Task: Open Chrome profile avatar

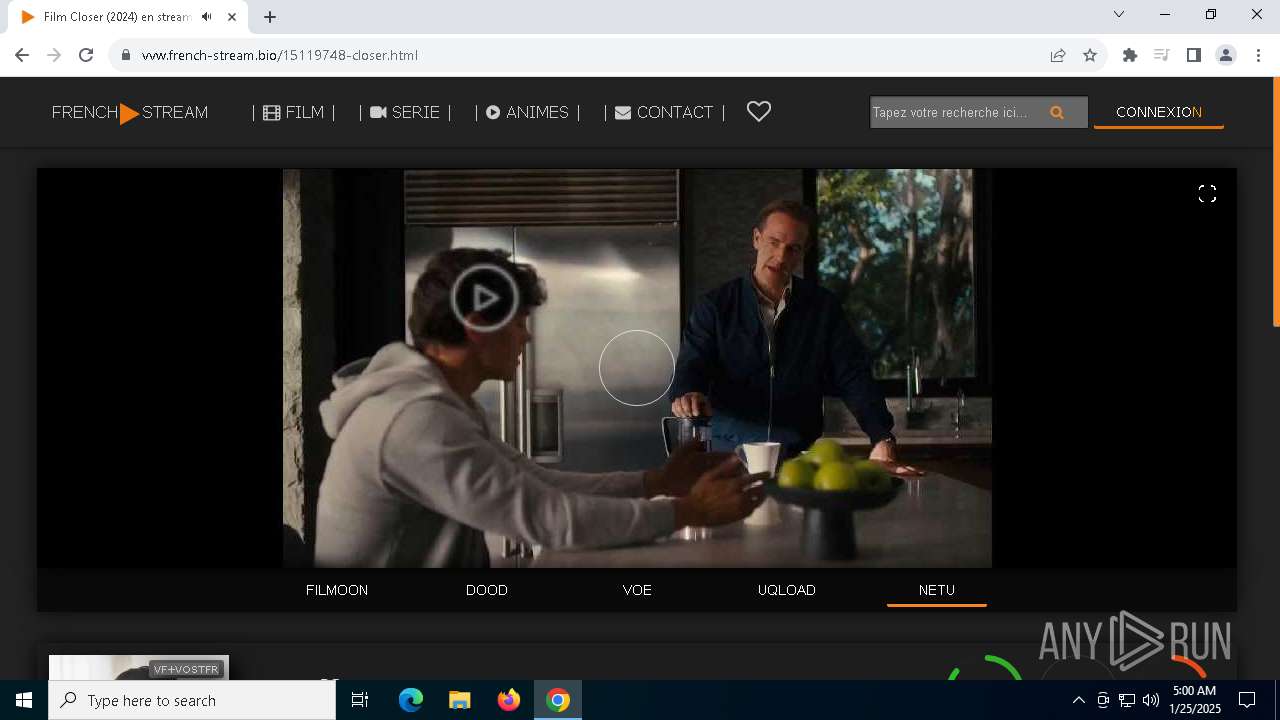Action: tap(1226, 55)
